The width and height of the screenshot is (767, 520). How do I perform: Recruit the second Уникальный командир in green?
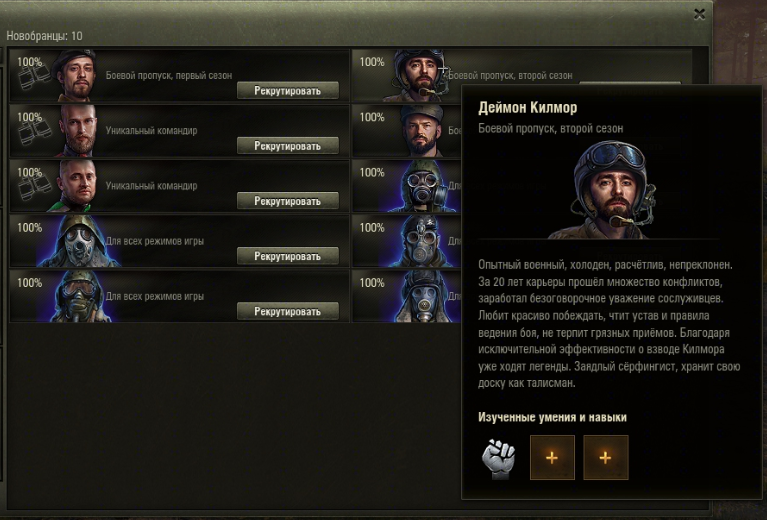288,201
